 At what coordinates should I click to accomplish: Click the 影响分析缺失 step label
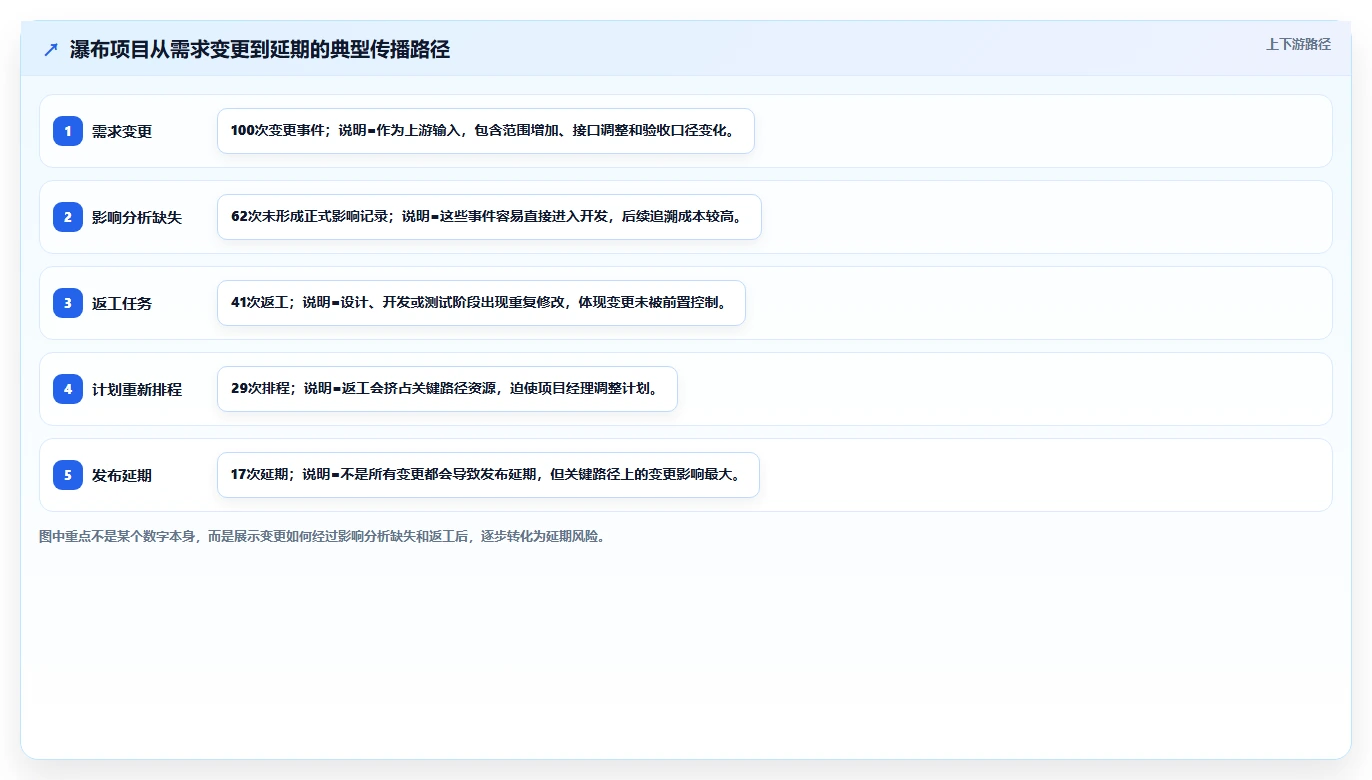click(x=137, y=217)
